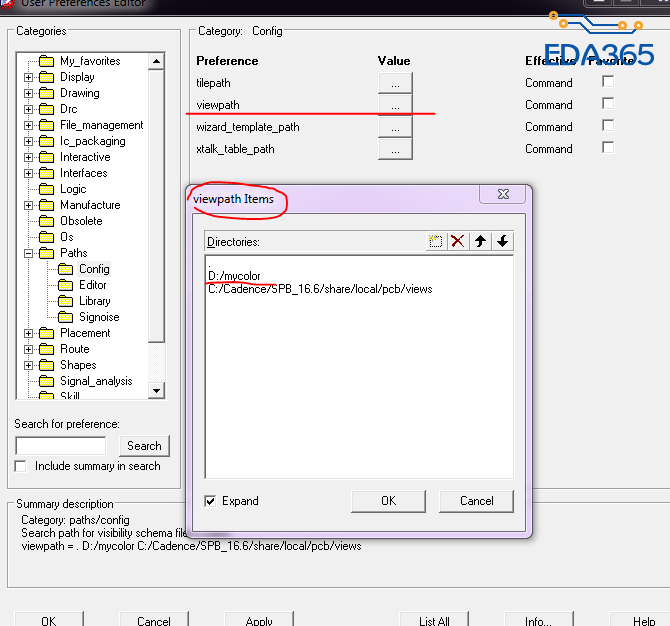Viewport: 670px width, 626px height.
Task: Expand the Interfaces category
Action: pyautogui.click(x=28, y=173)
